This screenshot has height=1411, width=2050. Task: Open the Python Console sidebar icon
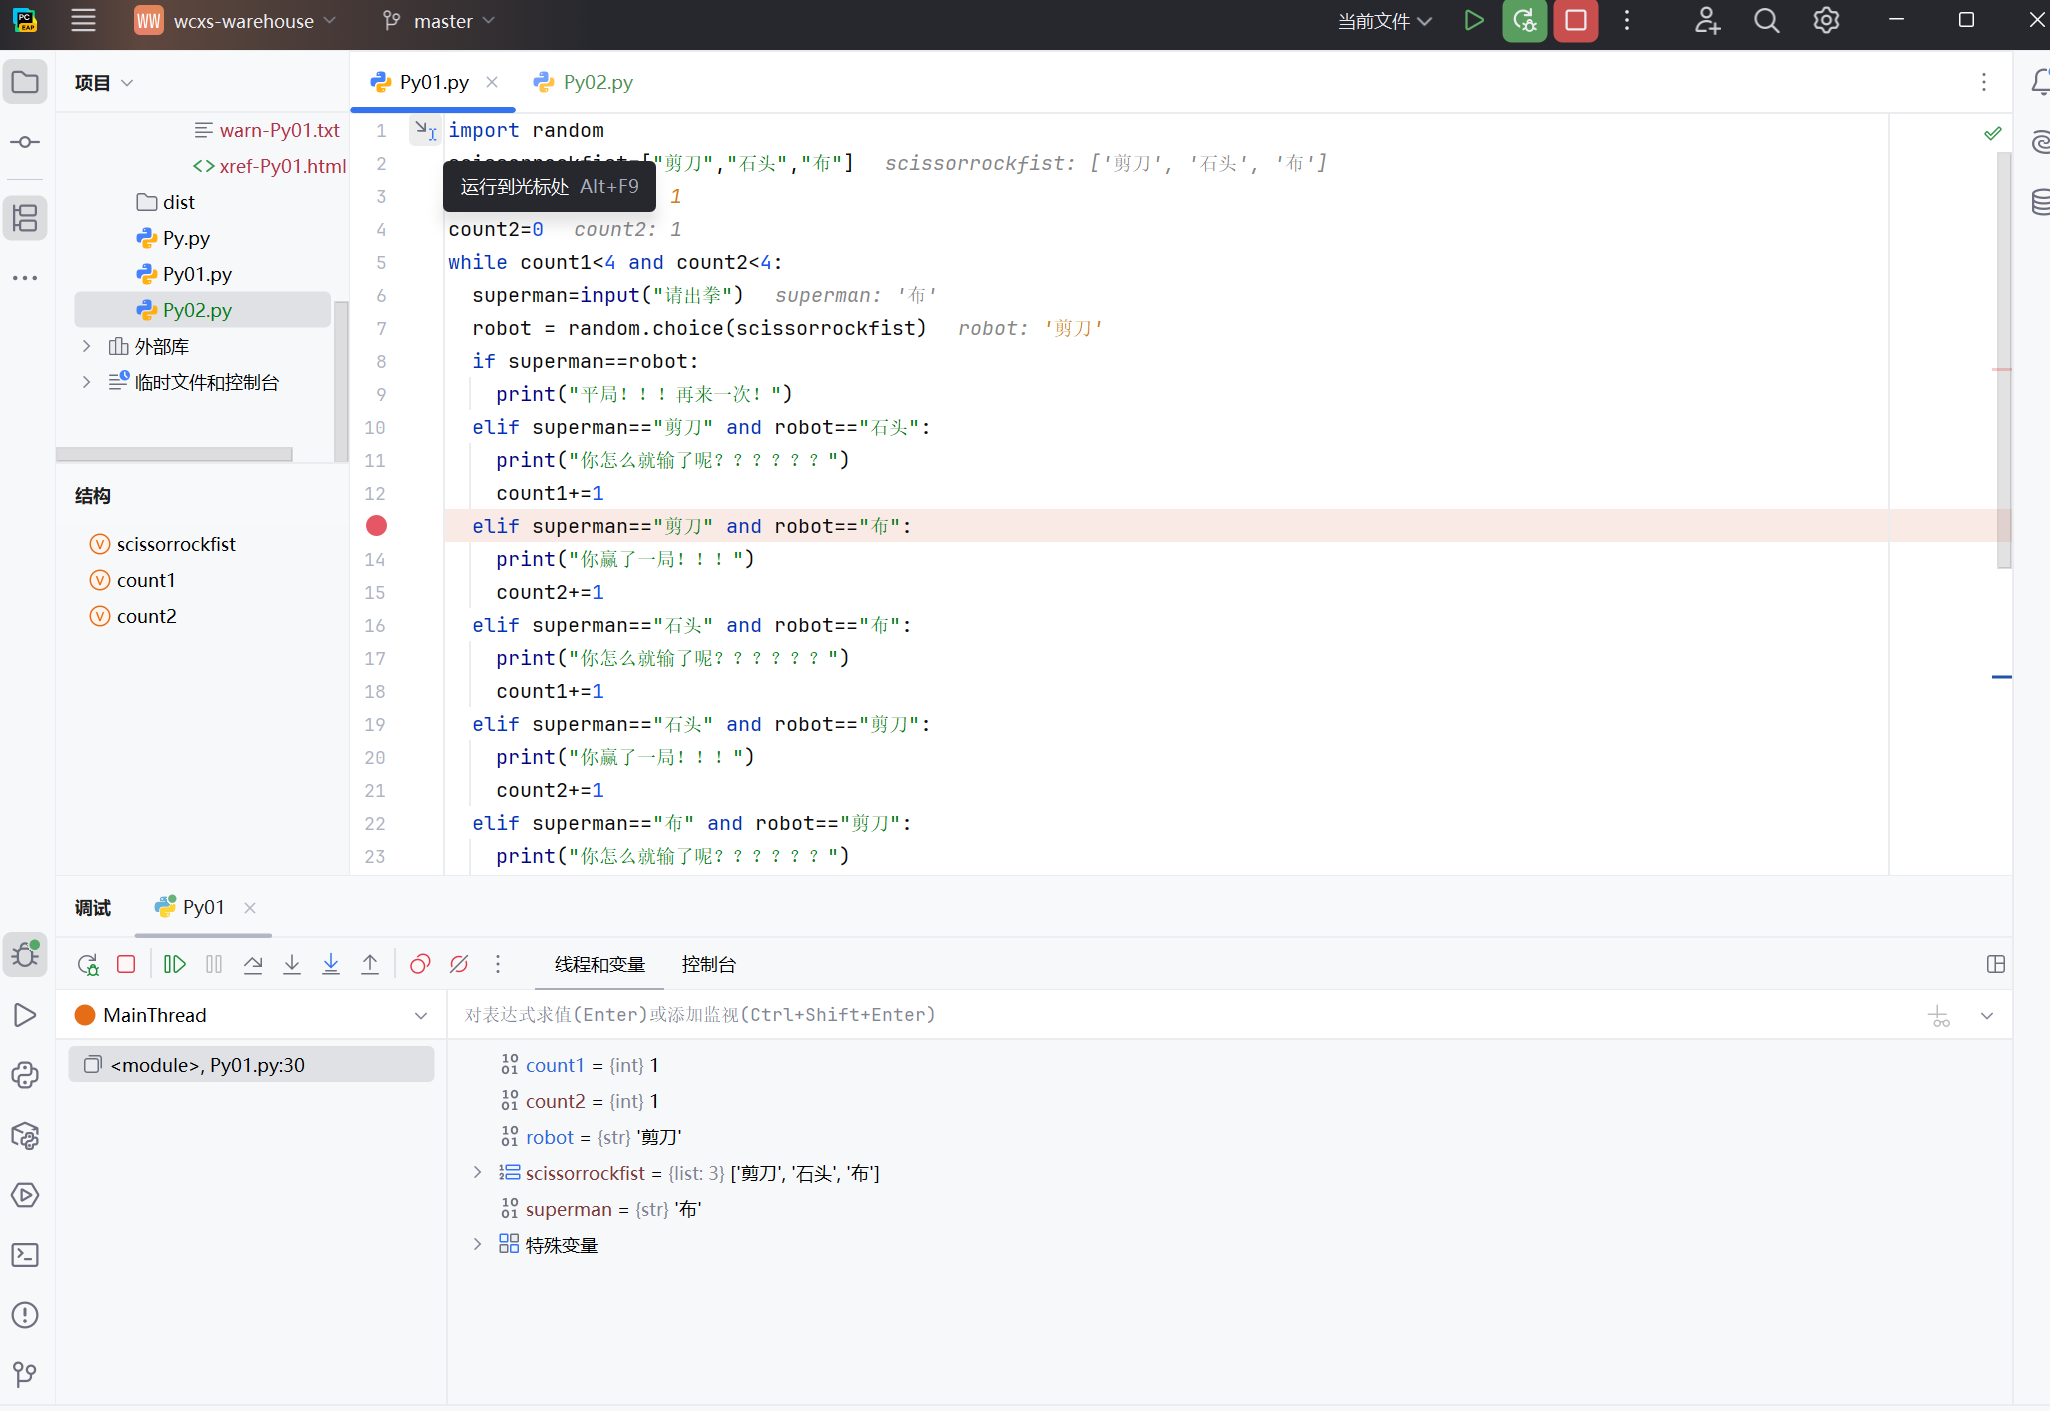[x=25, y=1075]
